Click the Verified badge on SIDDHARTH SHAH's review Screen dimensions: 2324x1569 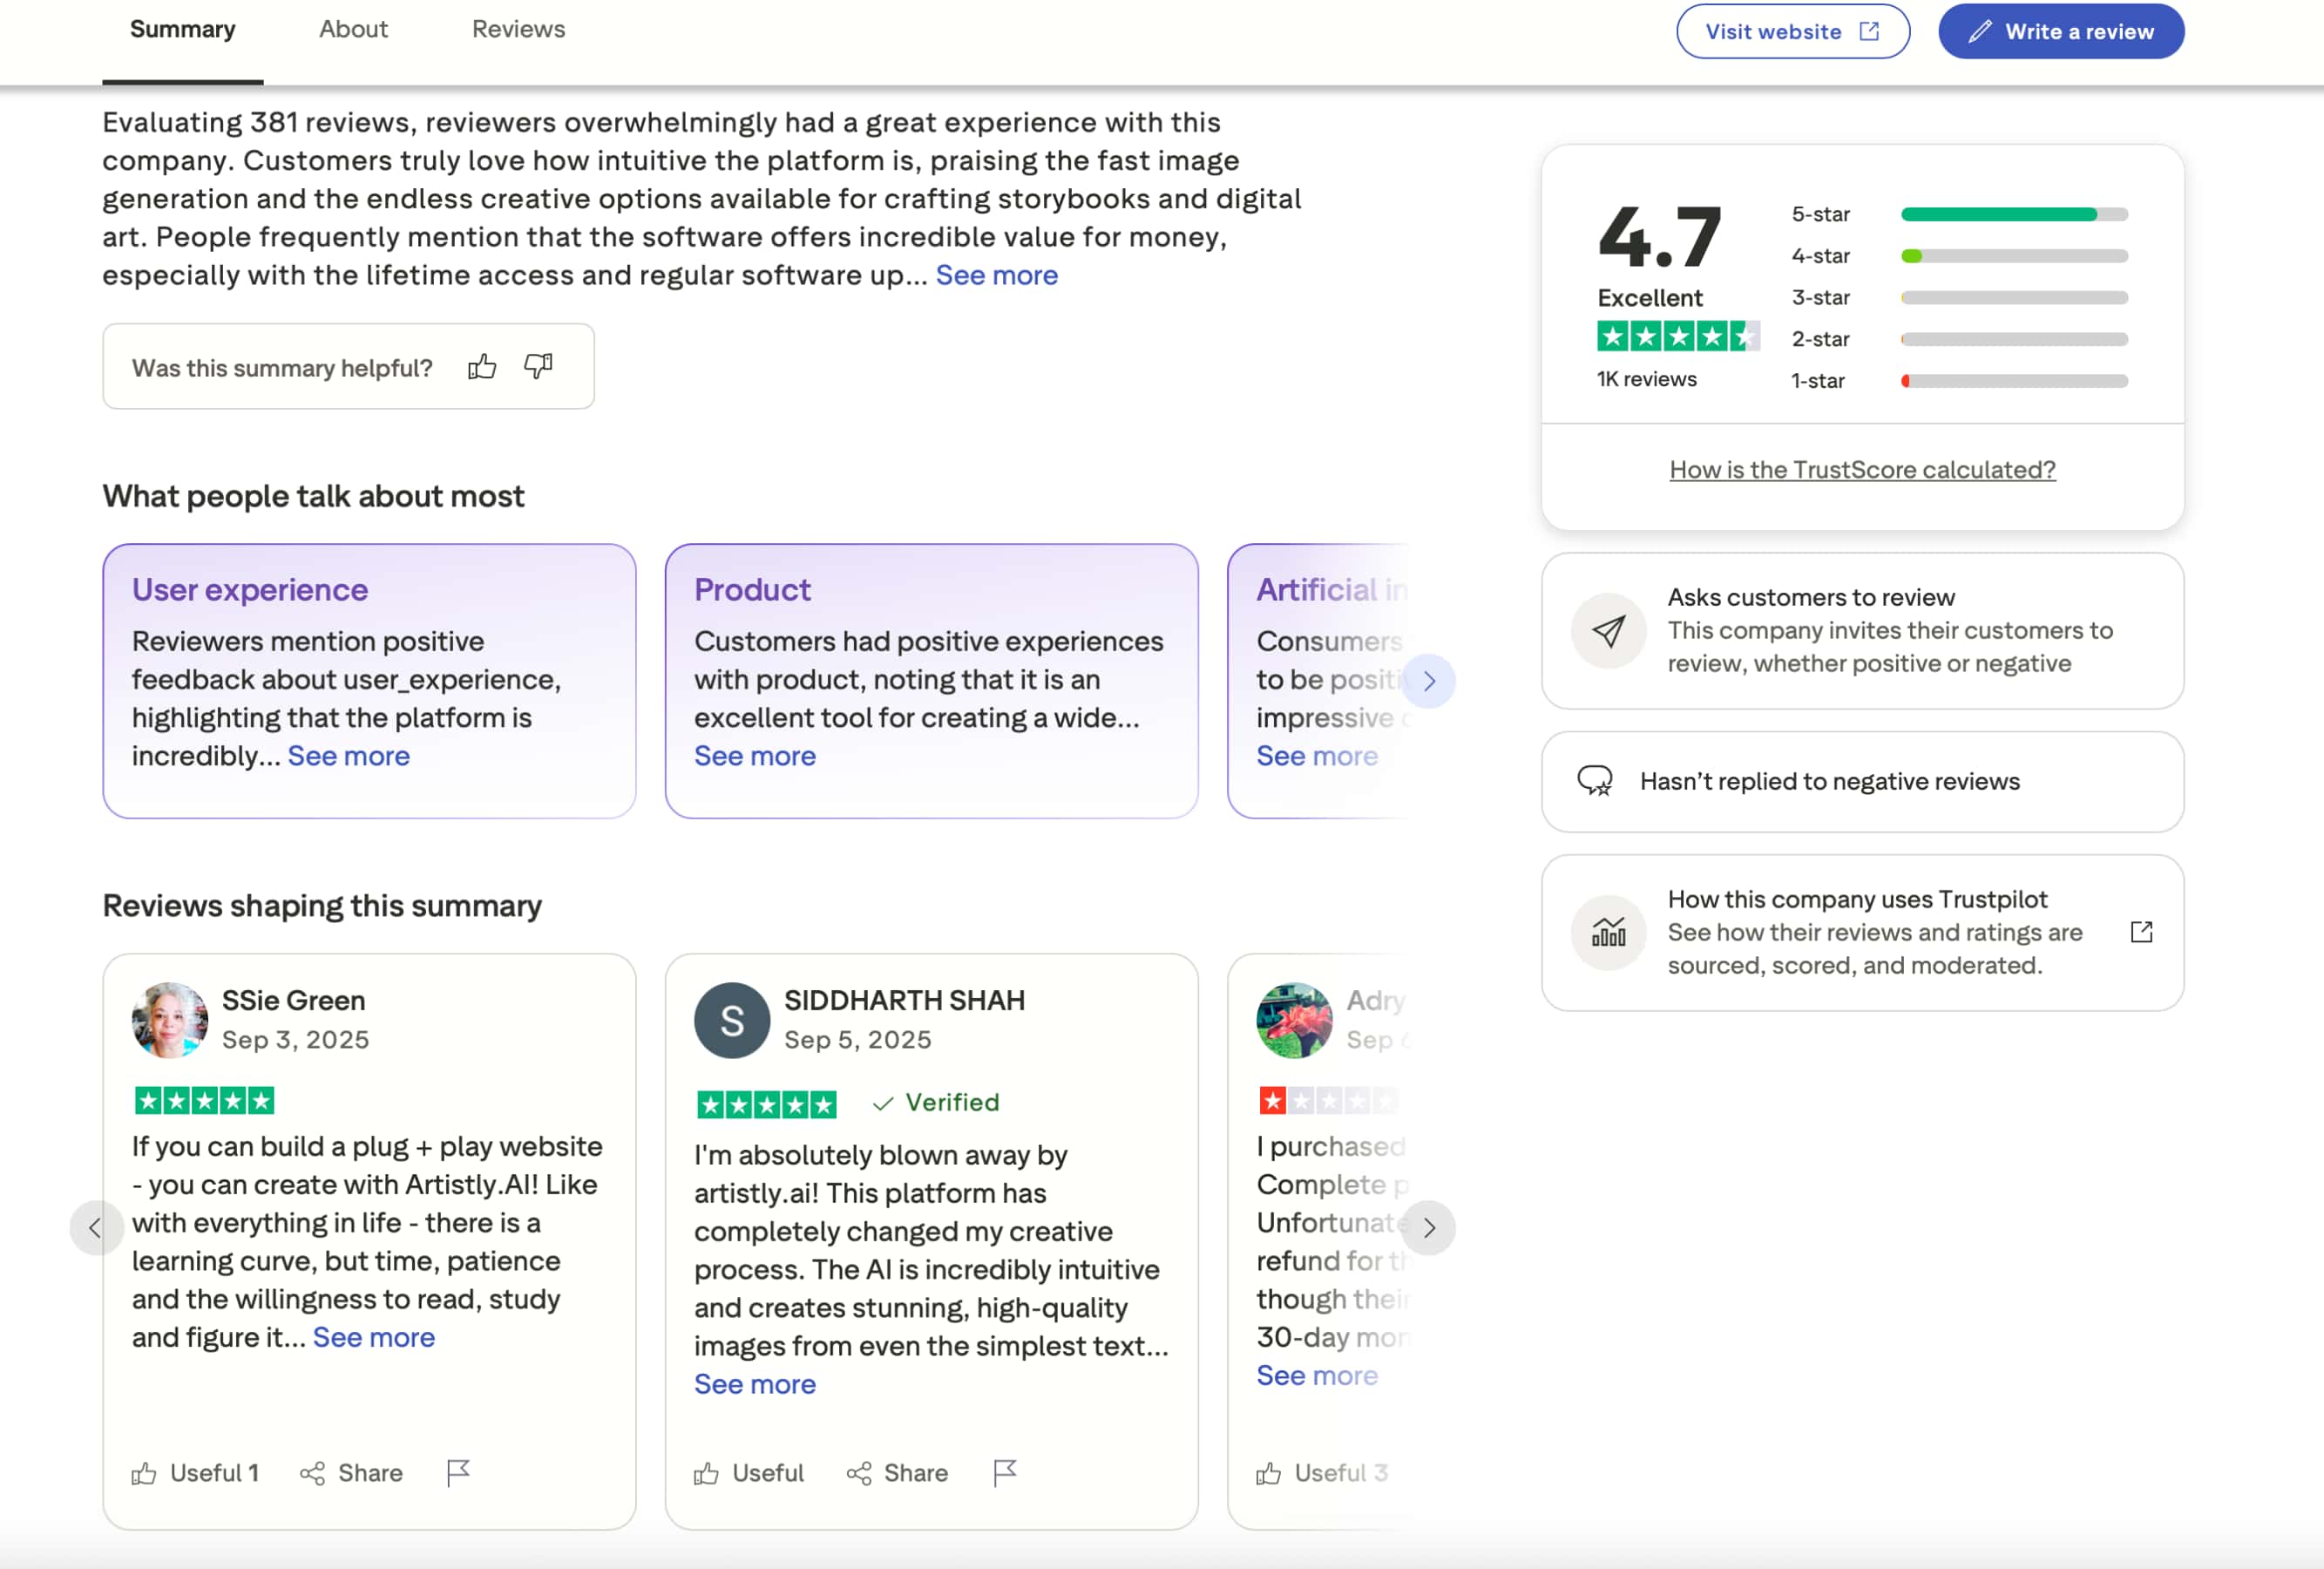pos(935,1102)
